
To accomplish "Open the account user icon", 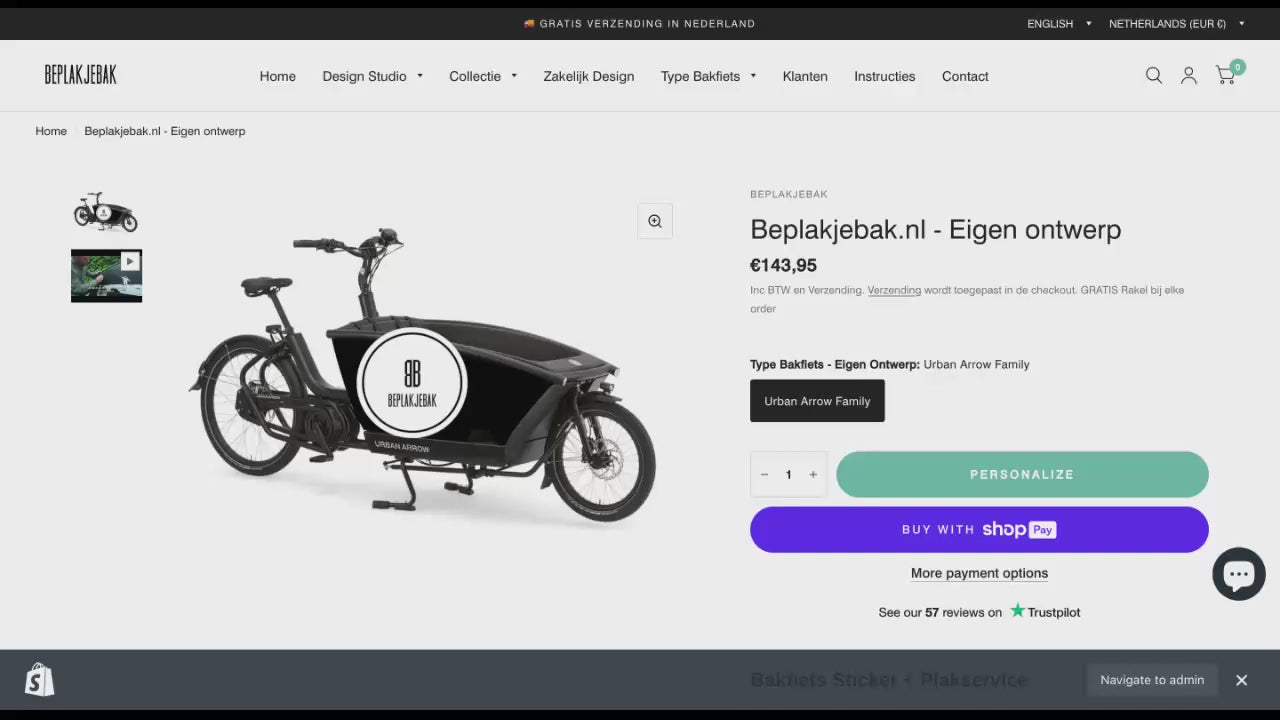I will tap(1189, 75).
